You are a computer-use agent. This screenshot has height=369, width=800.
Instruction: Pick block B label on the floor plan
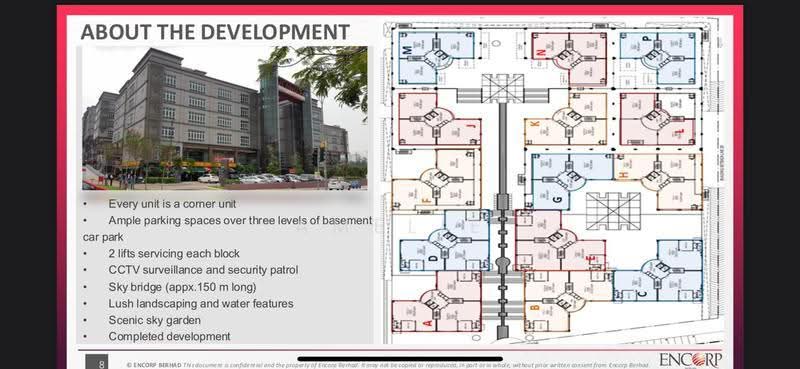(x=534, y=307)
